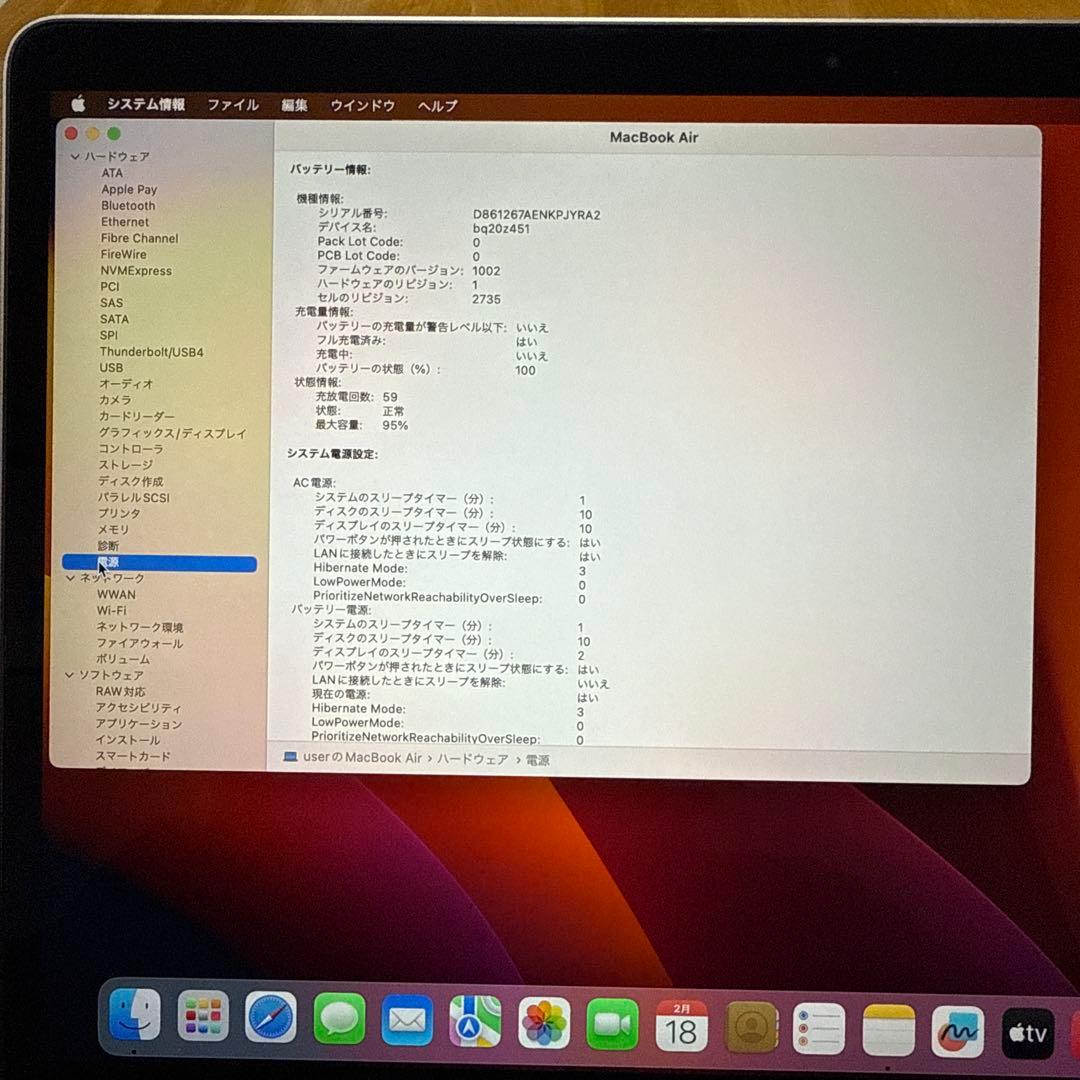1080x1080 pixels.
Task: Select RAW対応 under software
Action: 121,692
